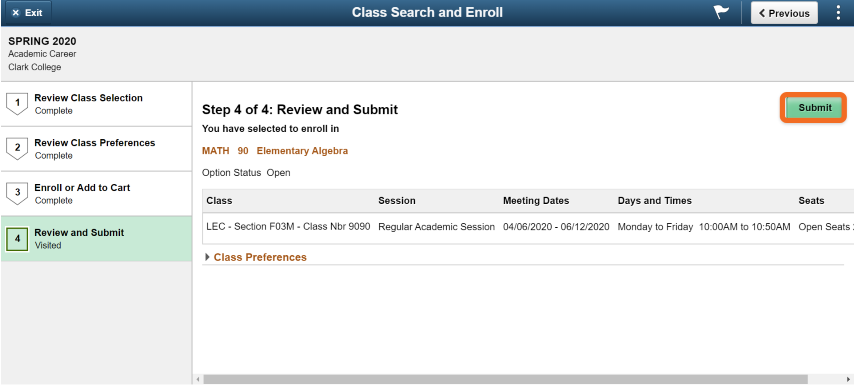Click the step 1 number badge
The height and width of the screenshot is (386, 855).
17,103
